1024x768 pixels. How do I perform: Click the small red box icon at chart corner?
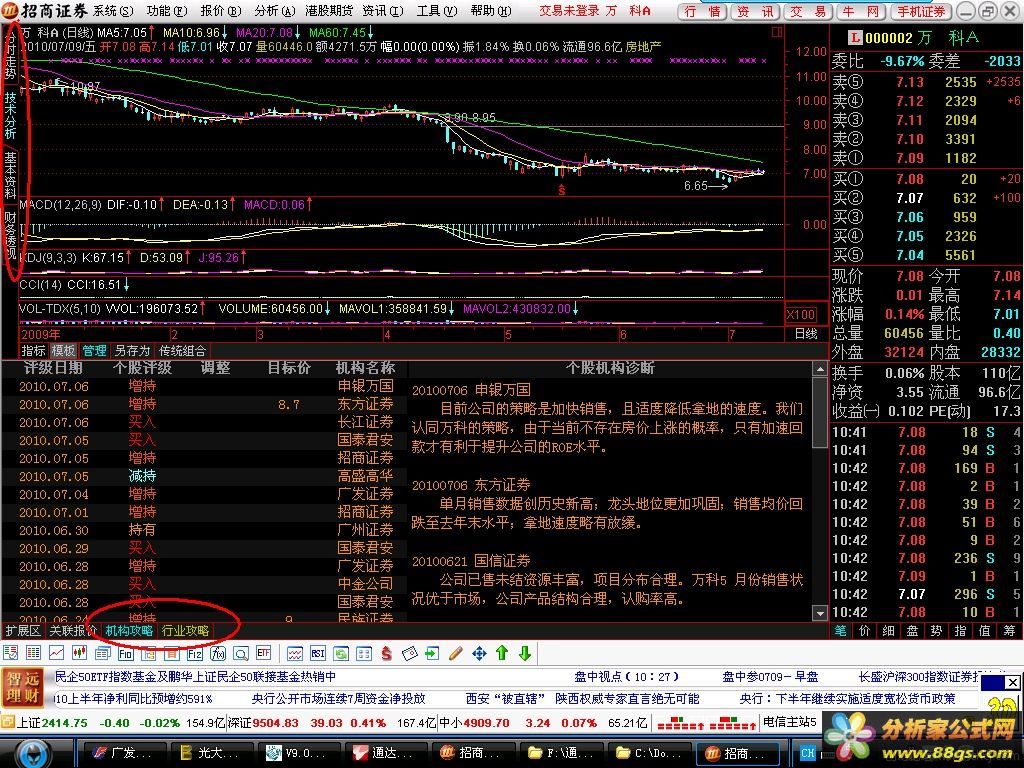point(776,31)
